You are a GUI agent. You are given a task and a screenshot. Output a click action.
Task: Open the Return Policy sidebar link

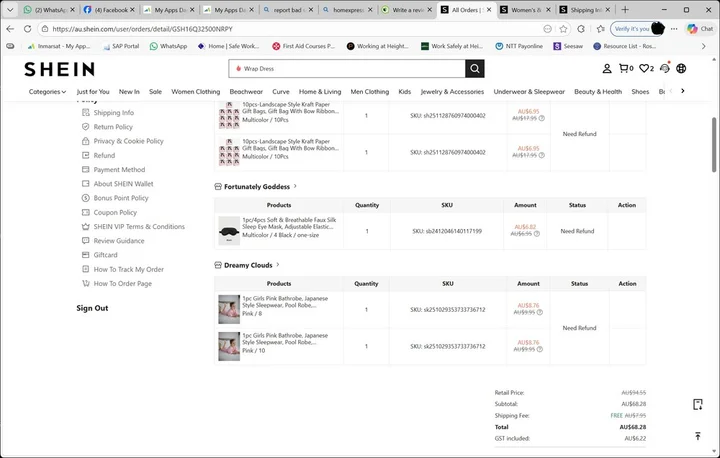pos(113,127)
